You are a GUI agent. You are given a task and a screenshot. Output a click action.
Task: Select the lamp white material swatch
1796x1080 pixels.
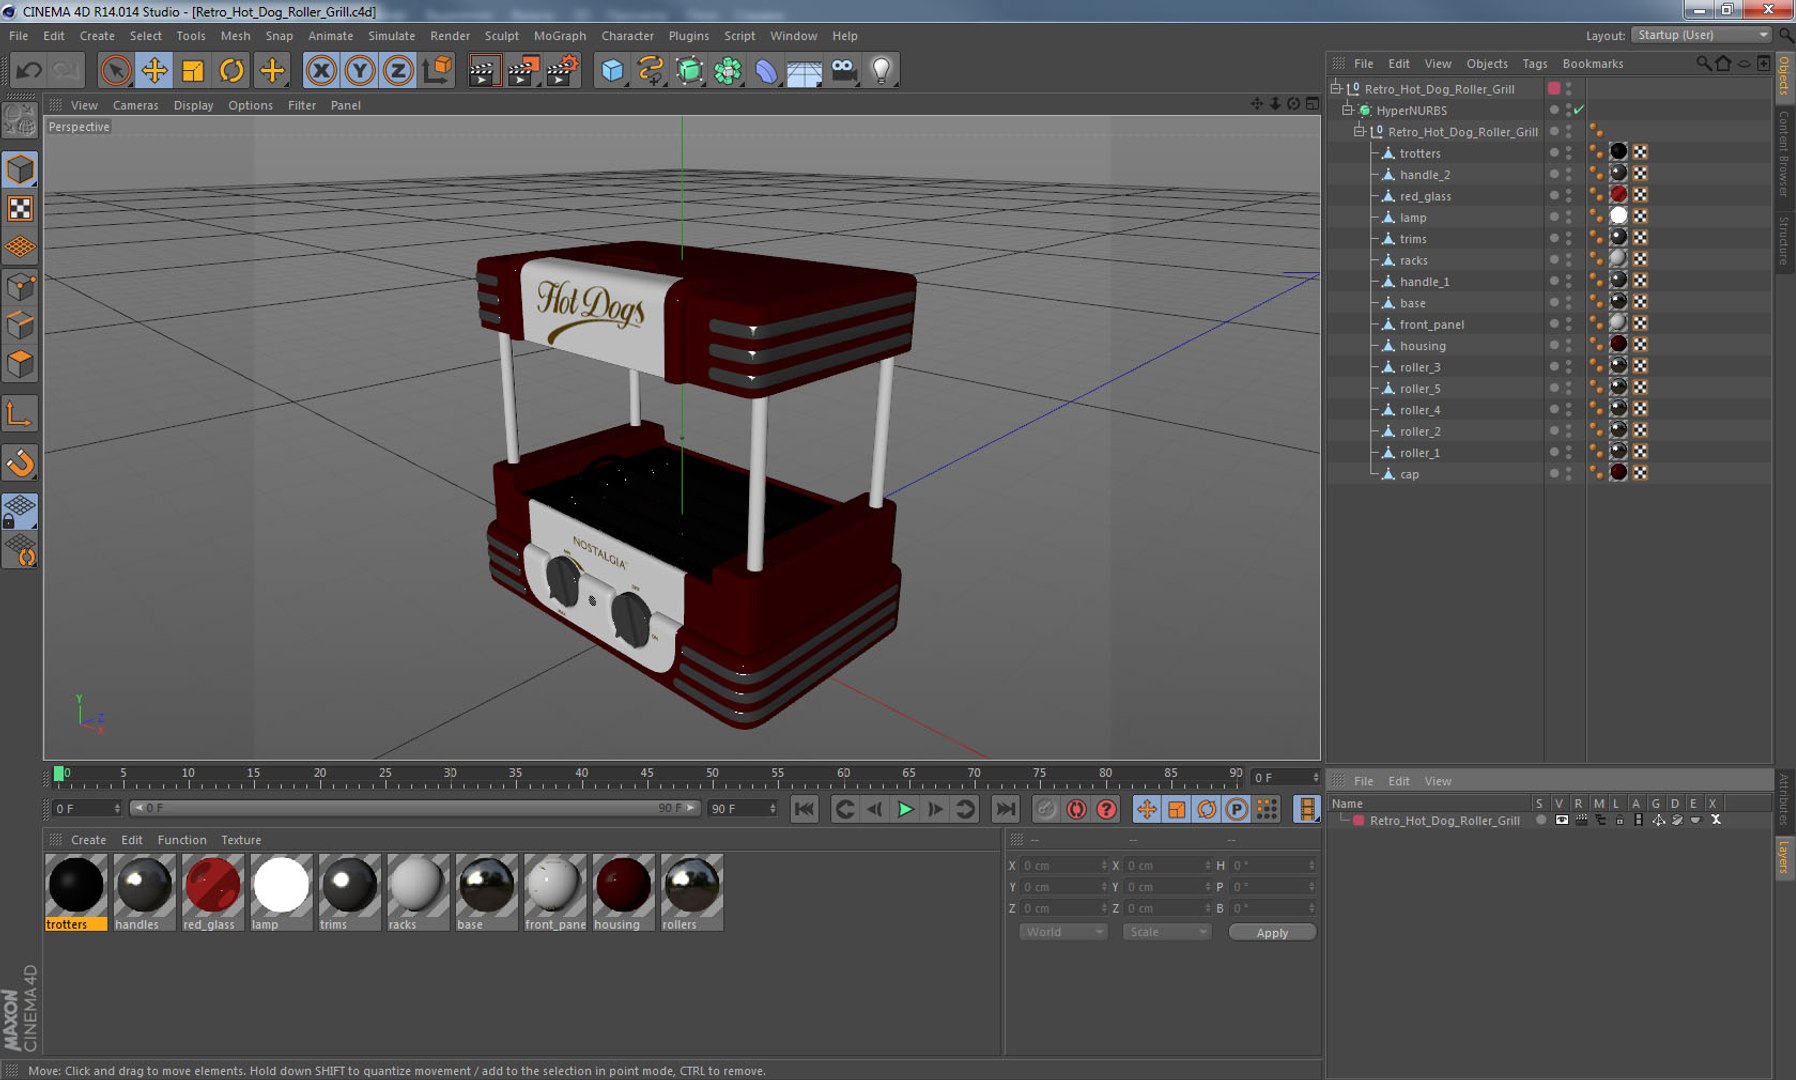point(281,892)
